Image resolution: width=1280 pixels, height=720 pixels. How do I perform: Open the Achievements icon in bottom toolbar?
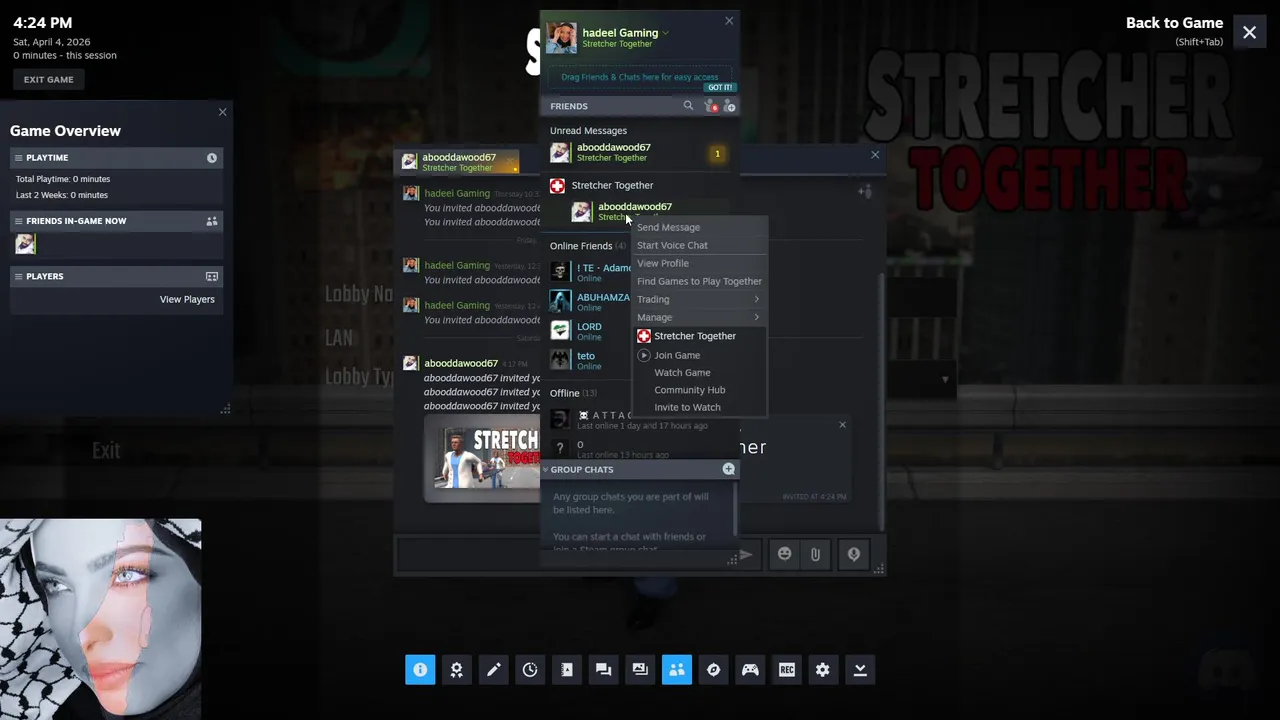point(457,670)
